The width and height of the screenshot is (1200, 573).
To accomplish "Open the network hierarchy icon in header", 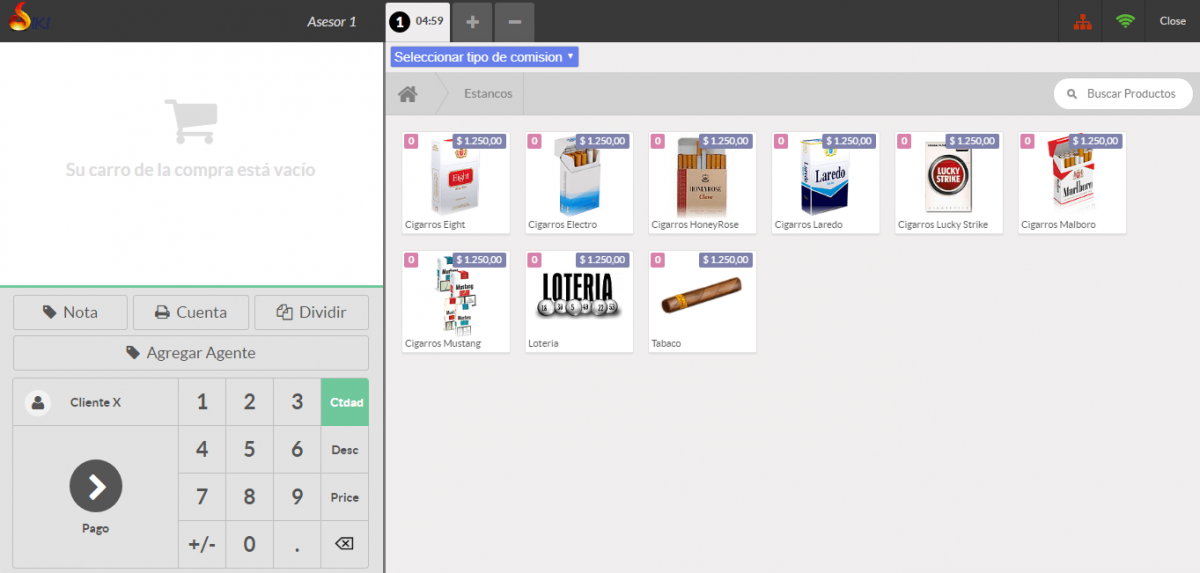I will 1079,21.
